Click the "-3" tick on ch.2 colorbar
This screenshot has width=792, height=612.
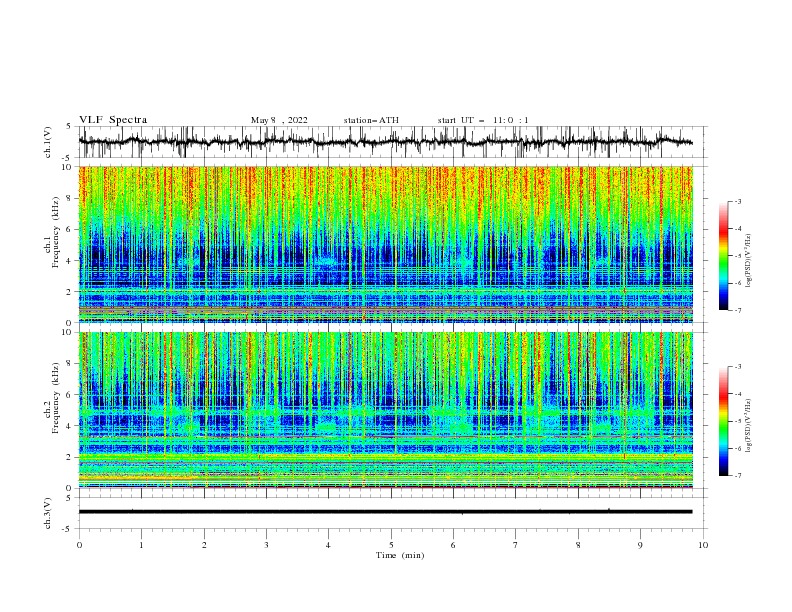point(738,367)
